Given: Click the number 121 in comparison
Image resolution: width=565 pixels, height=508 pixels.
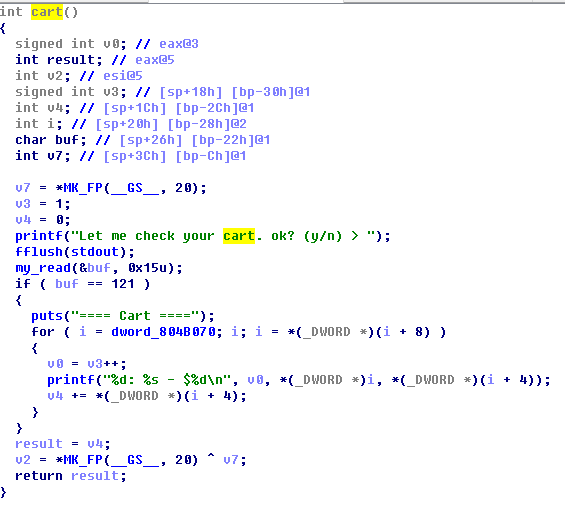Looking at the screenshot, I should [123, 284].
